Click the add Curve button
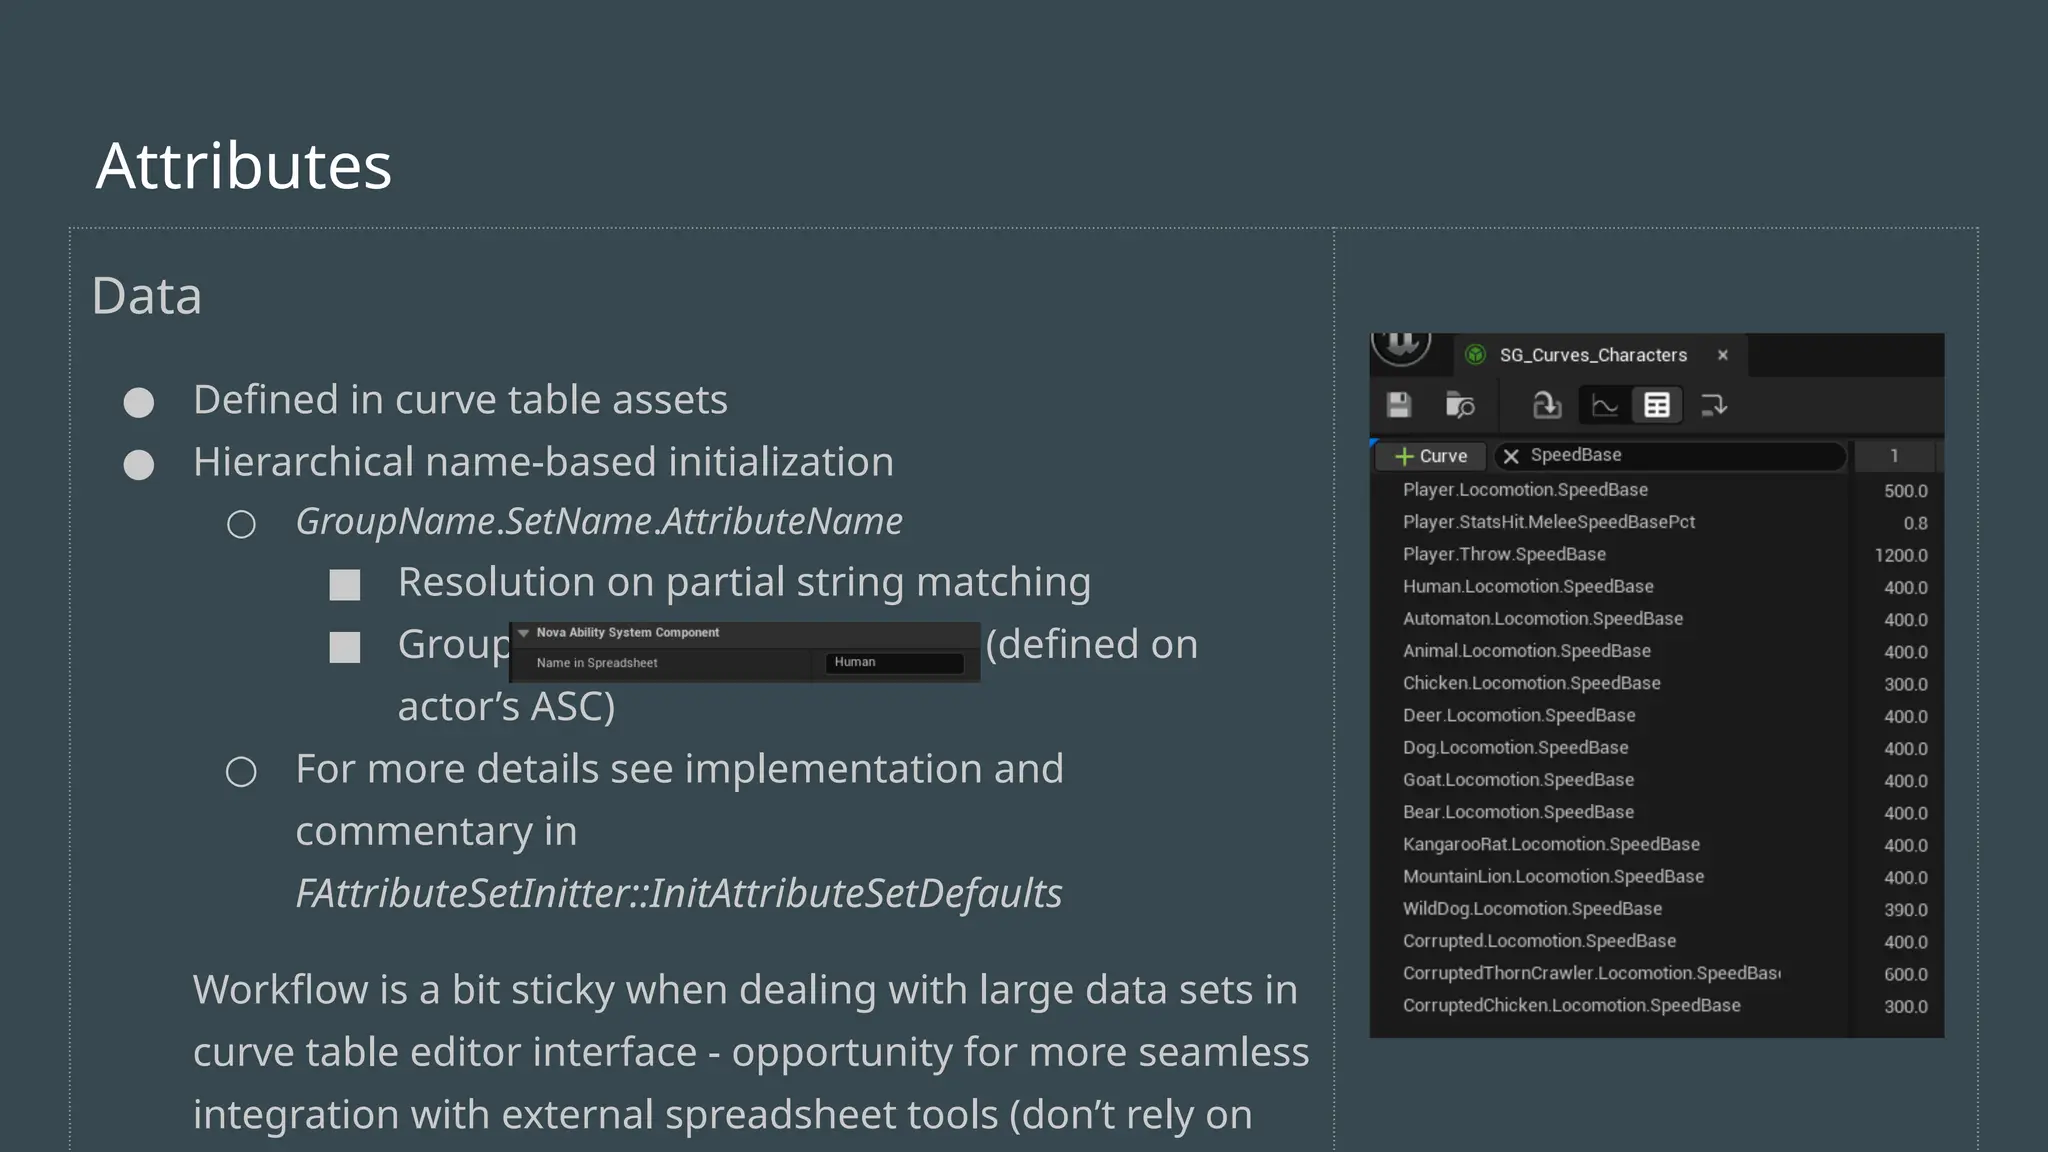Viewport: 2048px width, 1152px height. (1431, 456)
